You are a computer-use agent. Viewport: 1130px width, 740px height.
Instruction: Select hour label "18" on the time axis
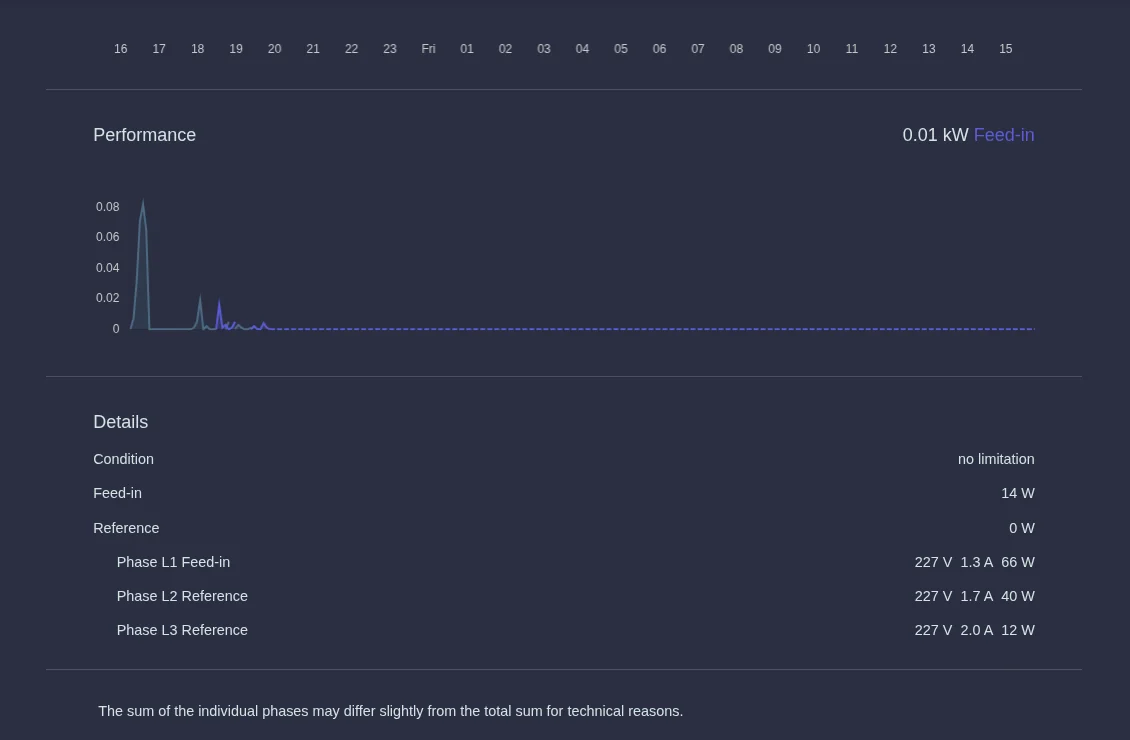pyautogui.click(x=197, y=49)
